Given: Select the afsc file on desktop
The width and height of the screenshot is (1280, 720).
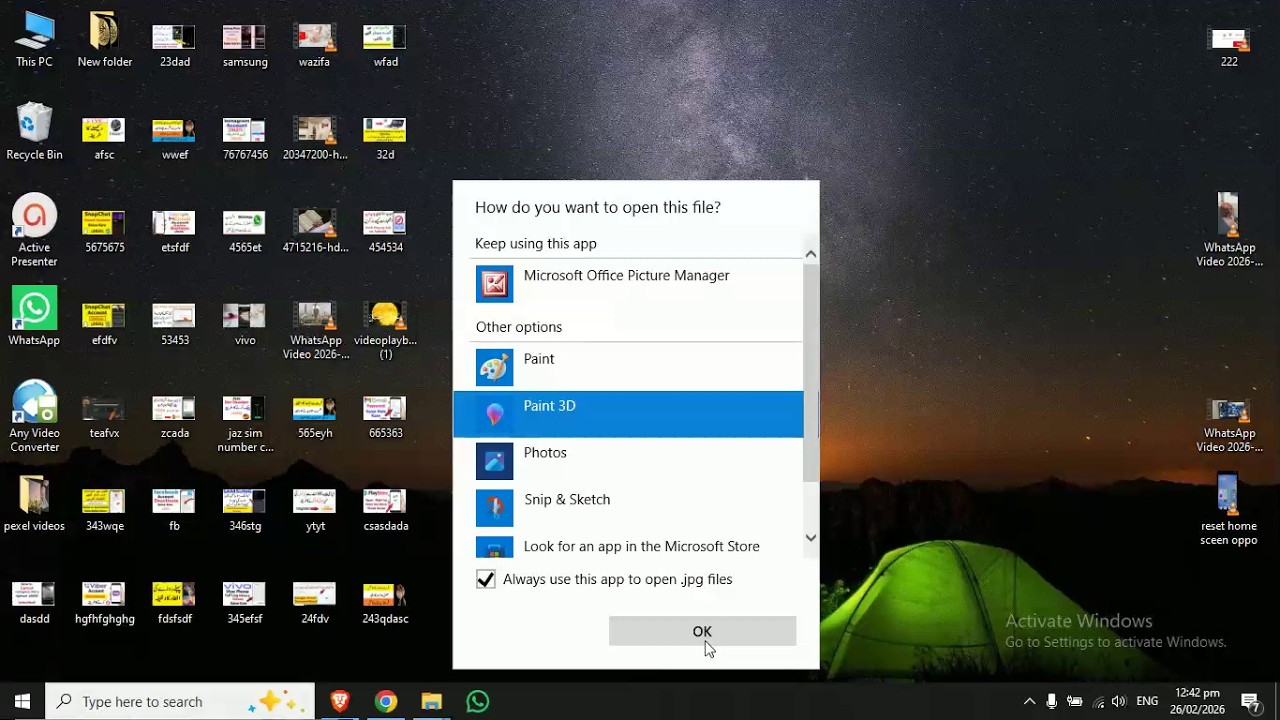Looking at the screenshot, I should pyautogui.click(x=104, y=138).
